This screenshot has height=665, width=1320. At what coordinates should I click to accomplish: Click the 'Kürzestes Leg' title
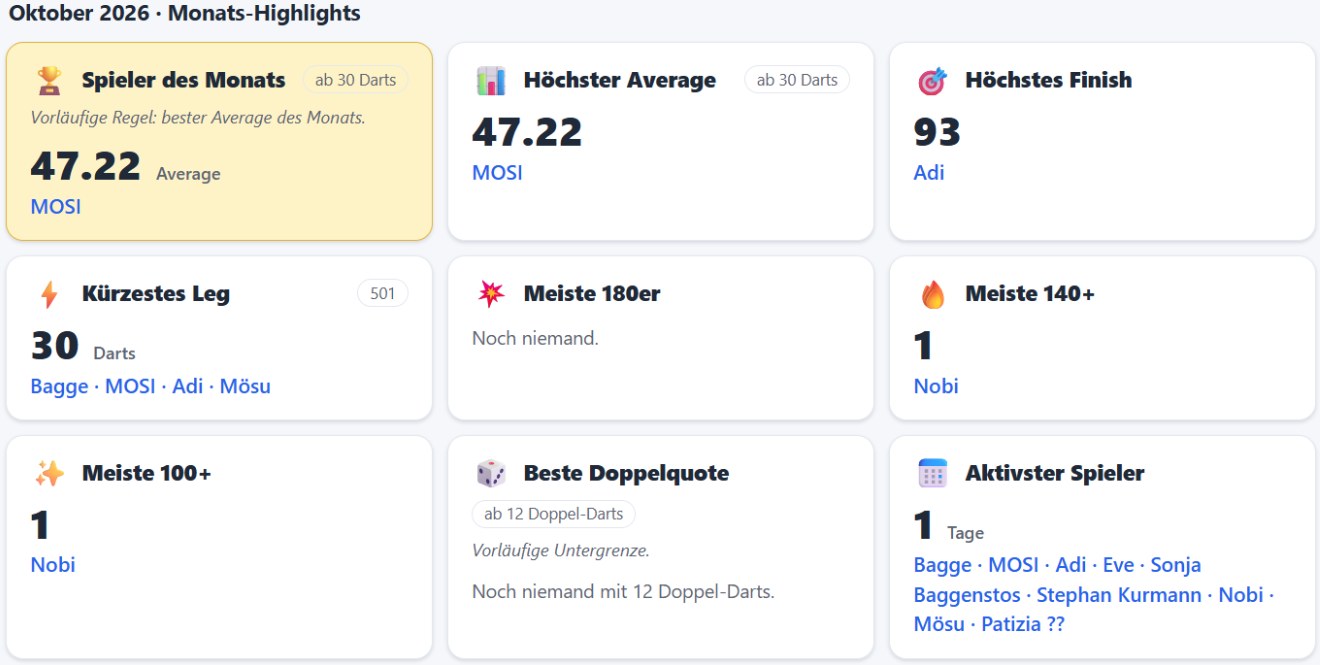[x=156, y=294]
